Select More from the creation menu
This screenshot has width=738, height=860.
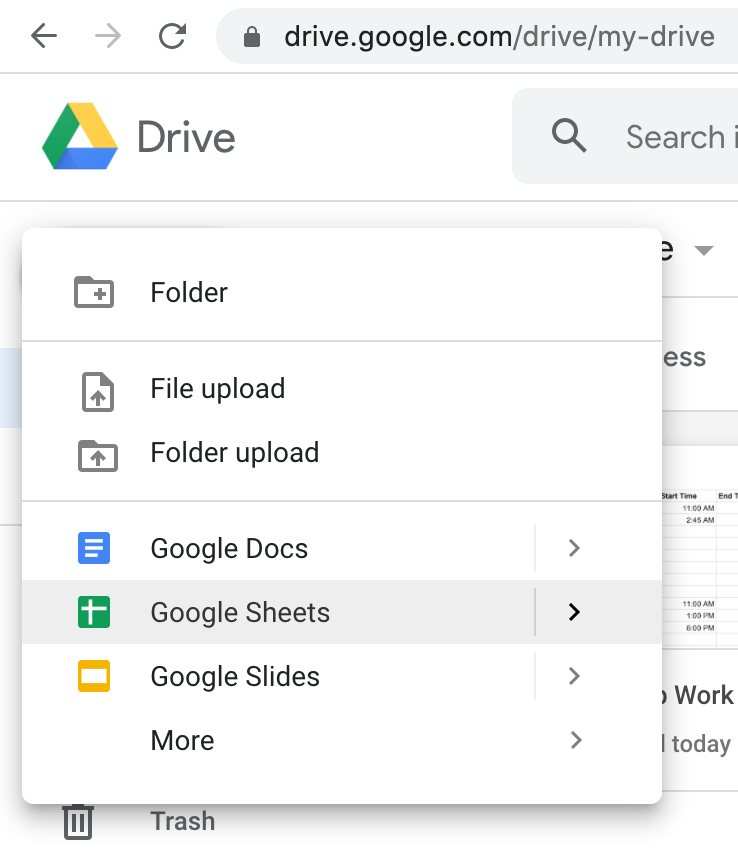(182, 740)
